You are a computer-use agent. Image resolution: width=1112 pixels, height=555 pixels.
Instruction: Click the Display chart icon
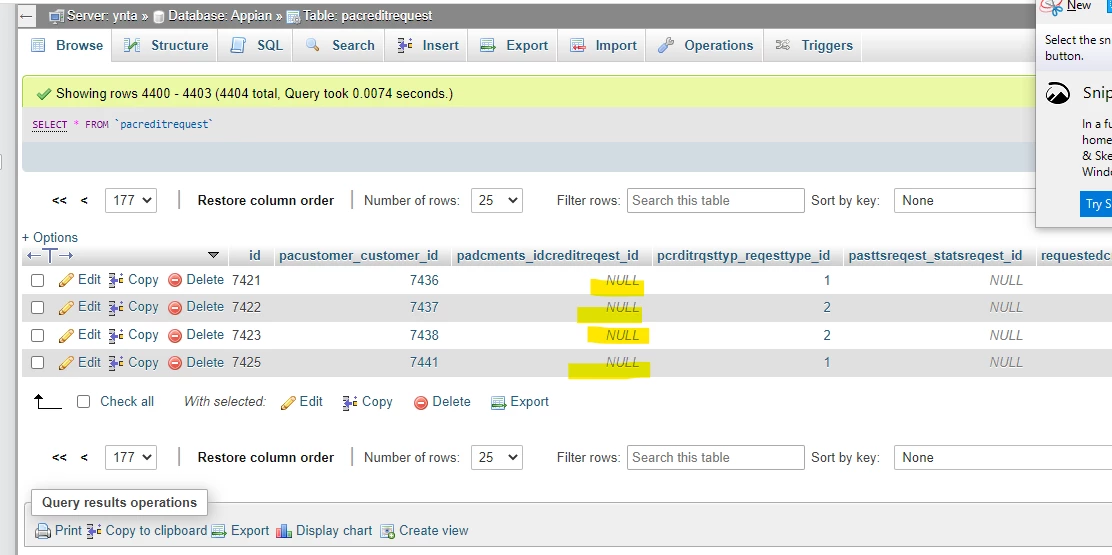(284, 531)
